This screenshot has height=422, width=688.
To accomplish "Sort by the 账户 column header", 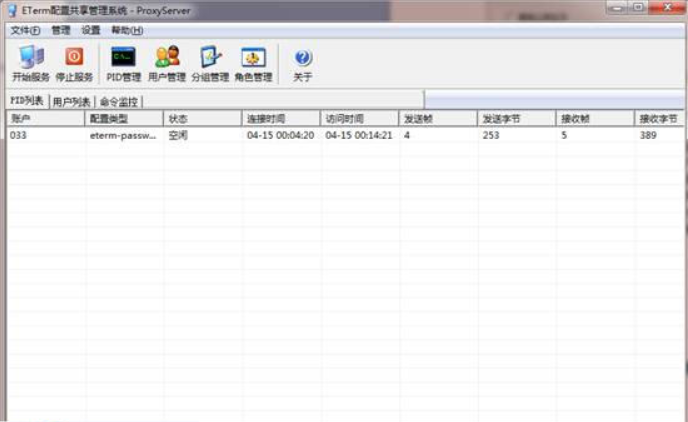I will 45,118.
